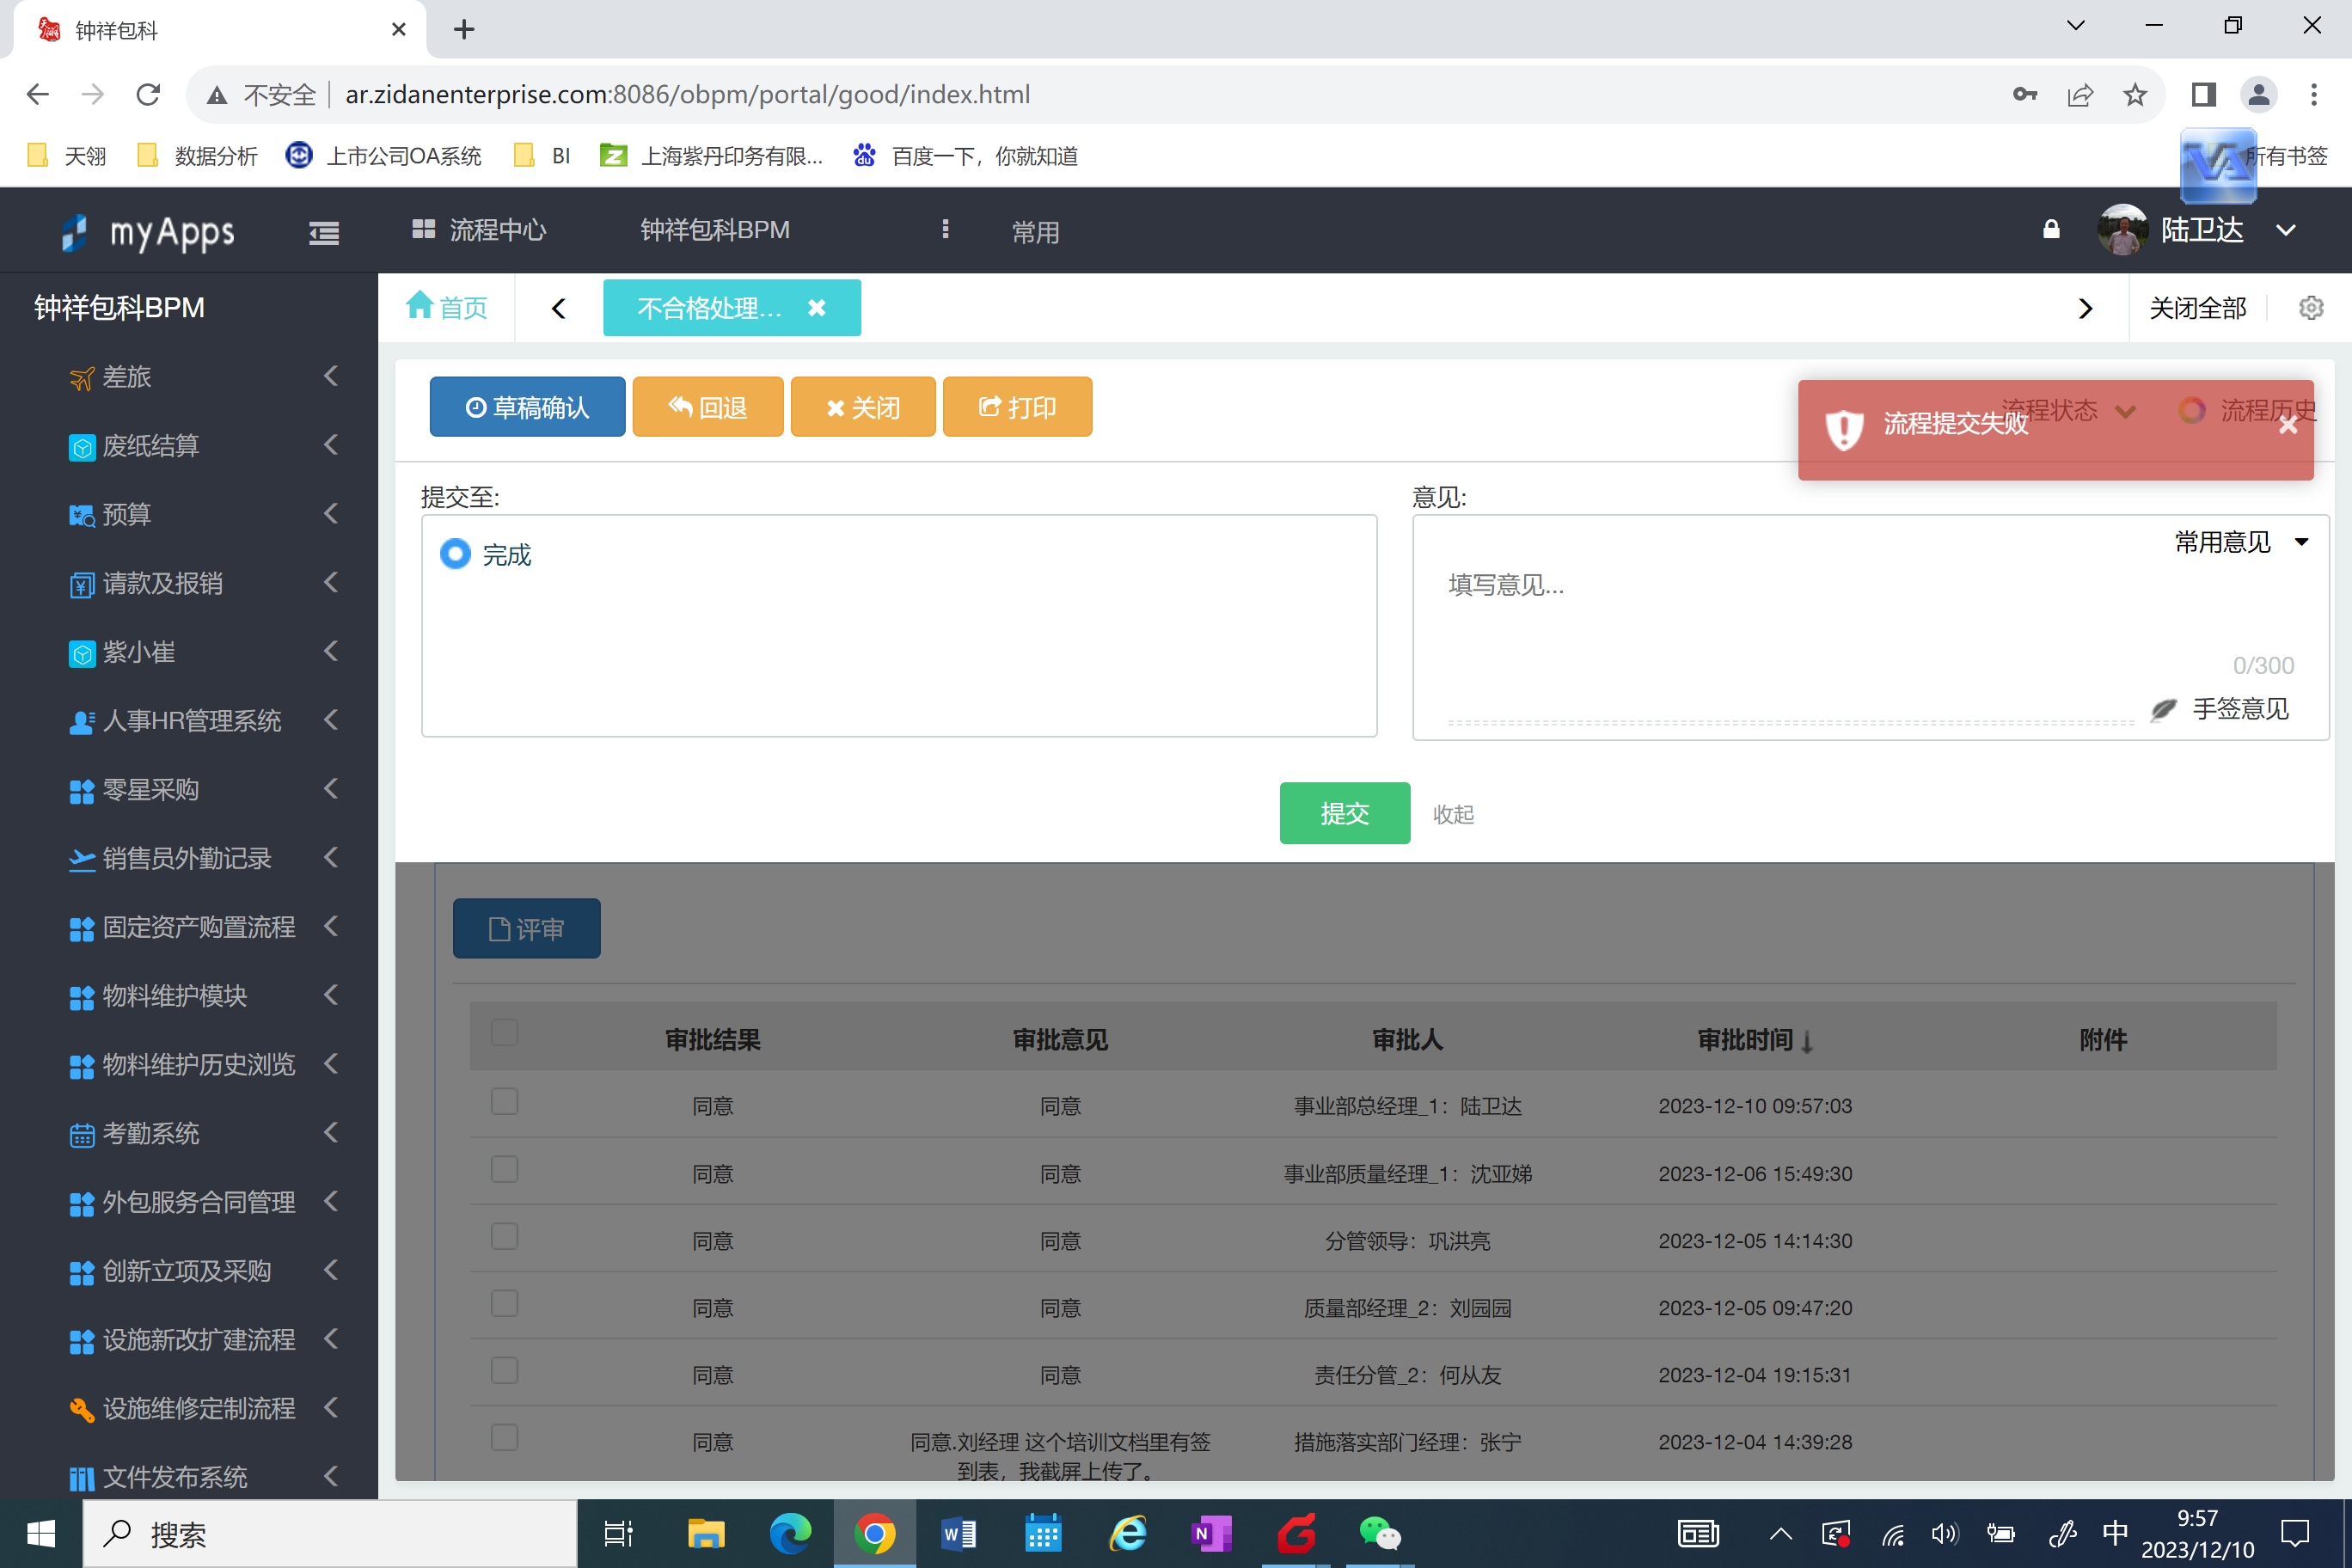
Task: Check the row for 事业部总经理_1：陆卫达
Action: click(504, 1102)
